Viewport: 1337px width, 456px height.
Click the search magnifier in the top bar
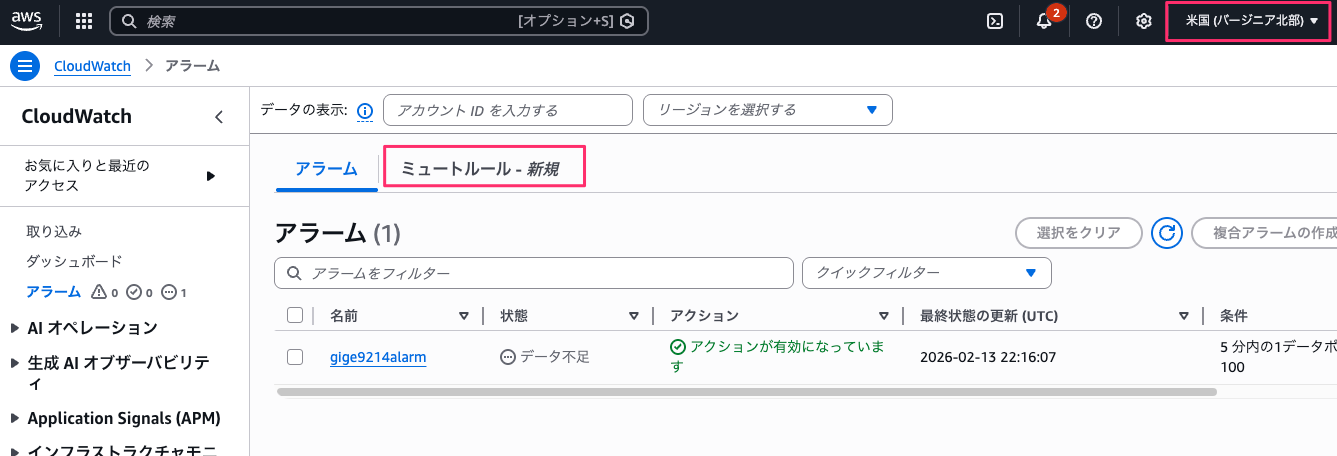point(129,21)
